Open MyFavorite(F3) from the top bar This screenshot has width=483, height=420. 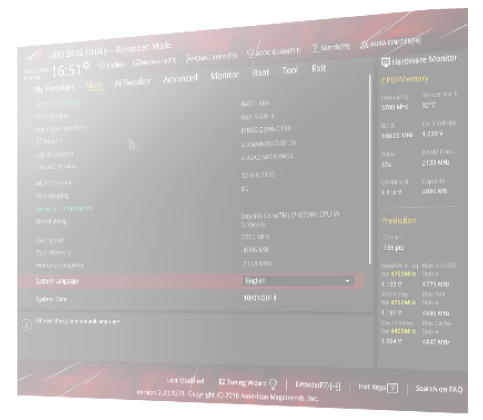point(154,62)
